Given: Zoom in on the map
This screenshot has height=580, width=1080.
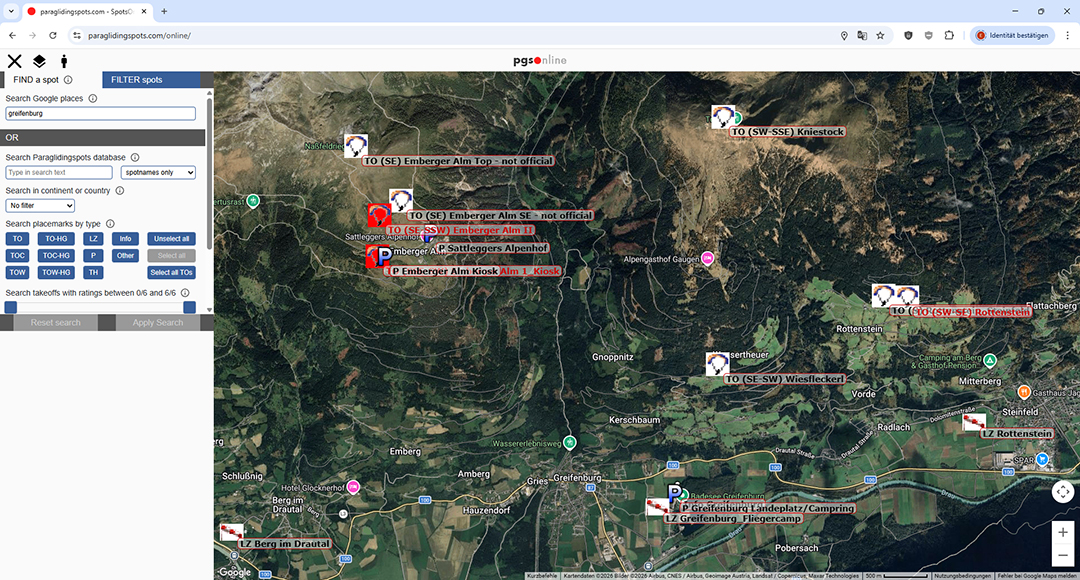Looking at the screenshot, I should 1062,533.
